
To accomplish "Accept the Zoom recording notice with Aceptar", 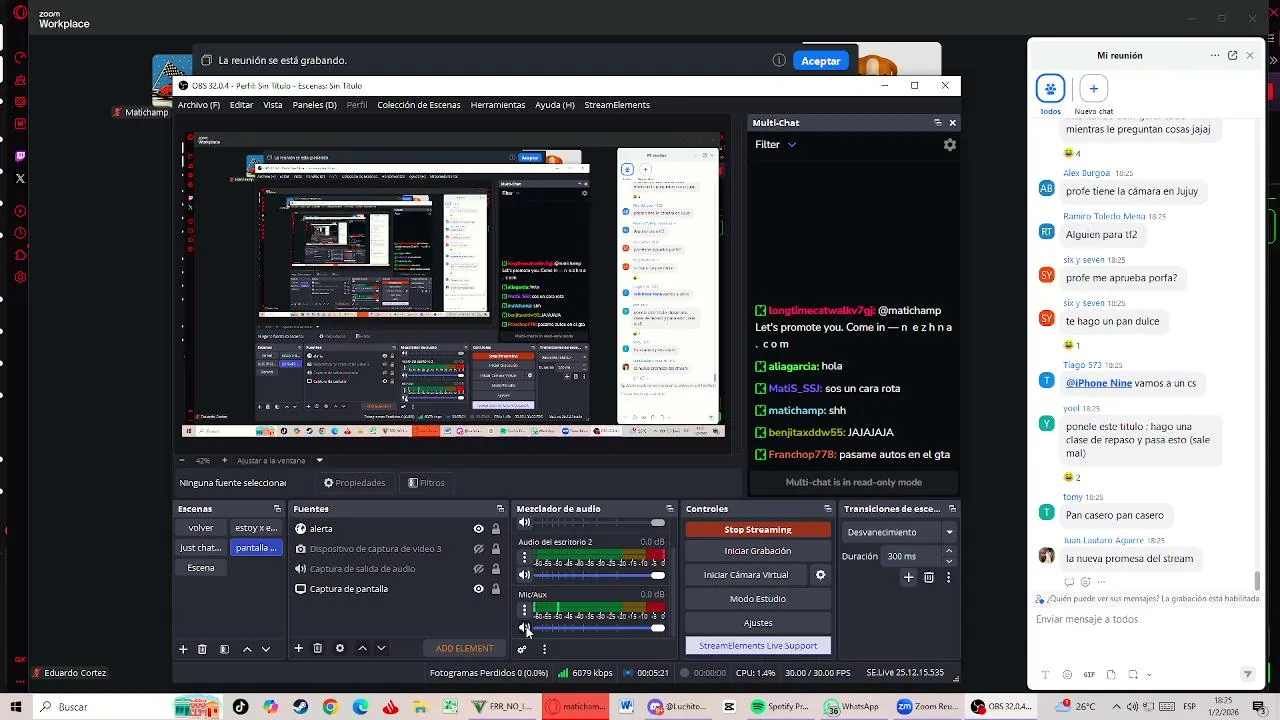I will pos(821,61).
